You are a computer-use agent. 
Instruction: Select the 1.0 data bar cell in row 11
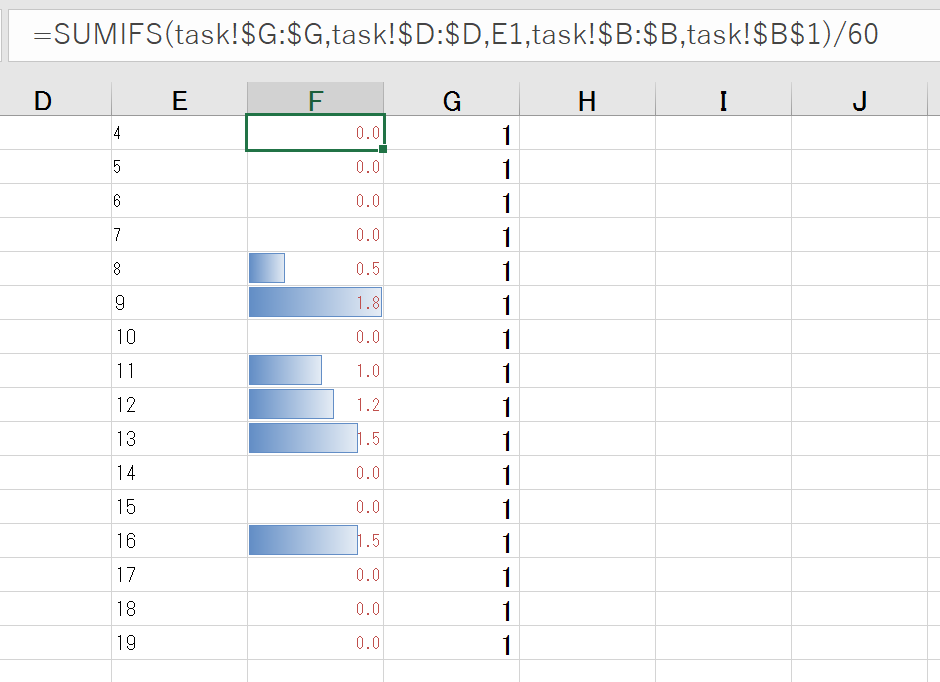coord(315,370)
